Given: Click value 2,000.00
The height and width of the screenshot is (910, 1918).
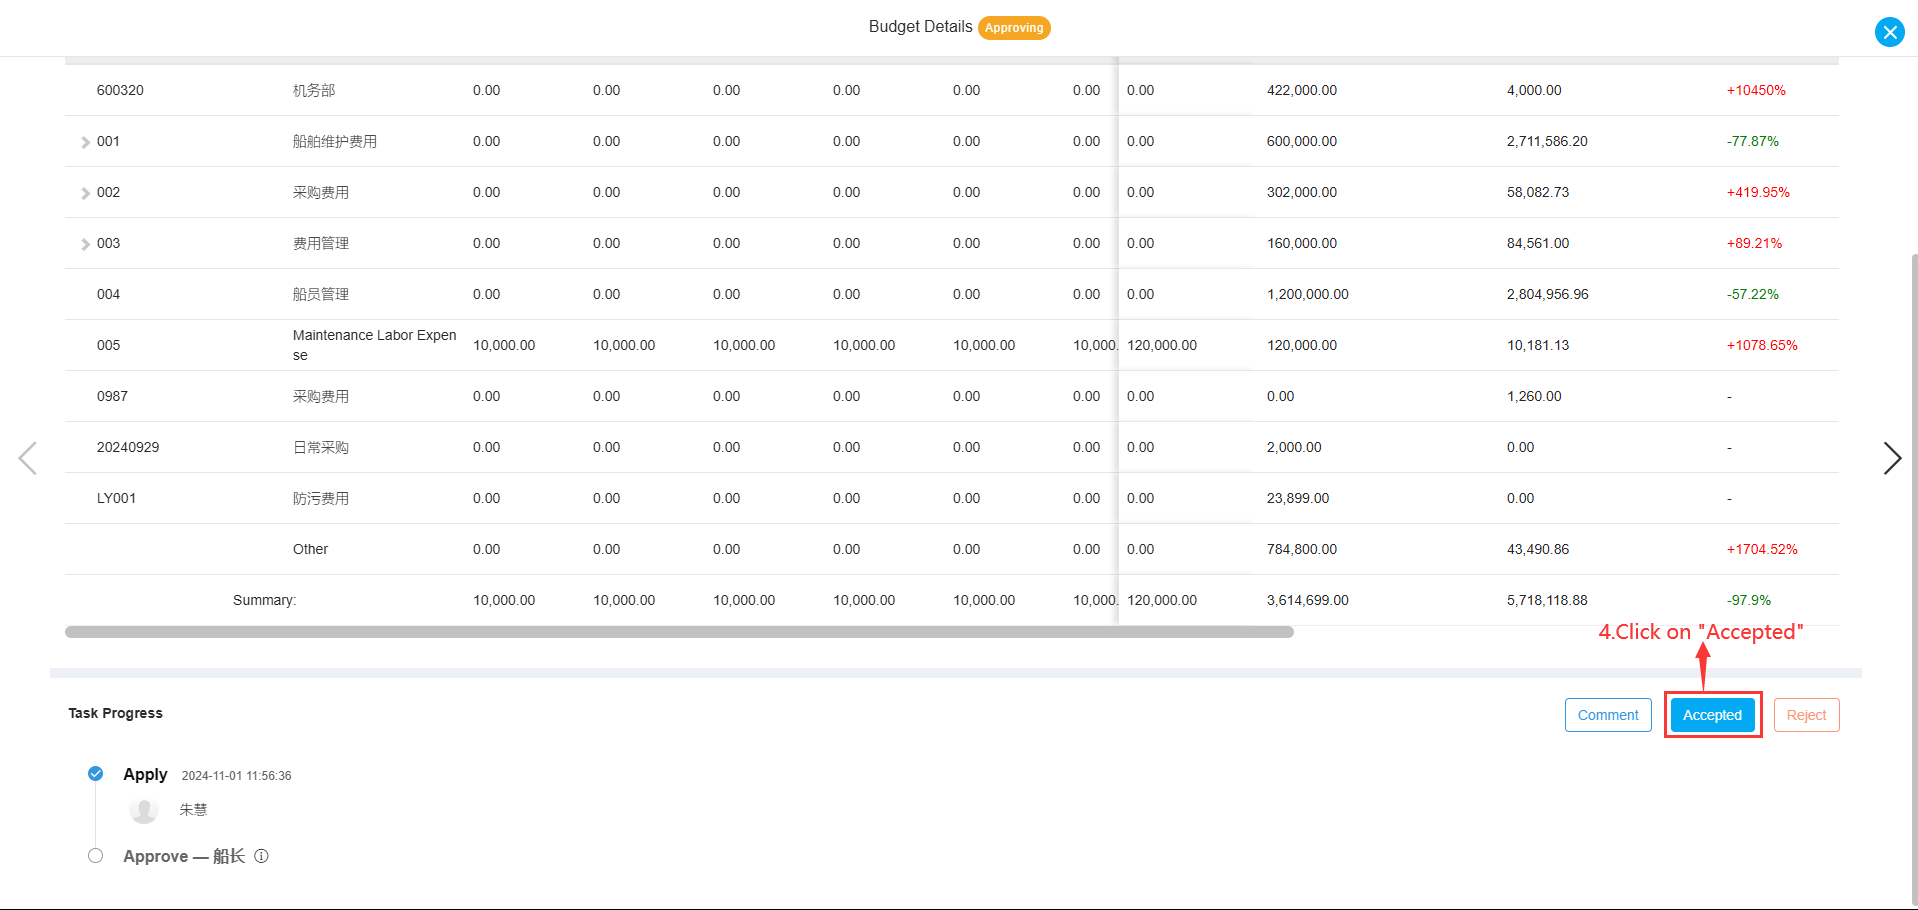Looking at the screenshot, I should pyautogui.click(x=1294, y=447).
